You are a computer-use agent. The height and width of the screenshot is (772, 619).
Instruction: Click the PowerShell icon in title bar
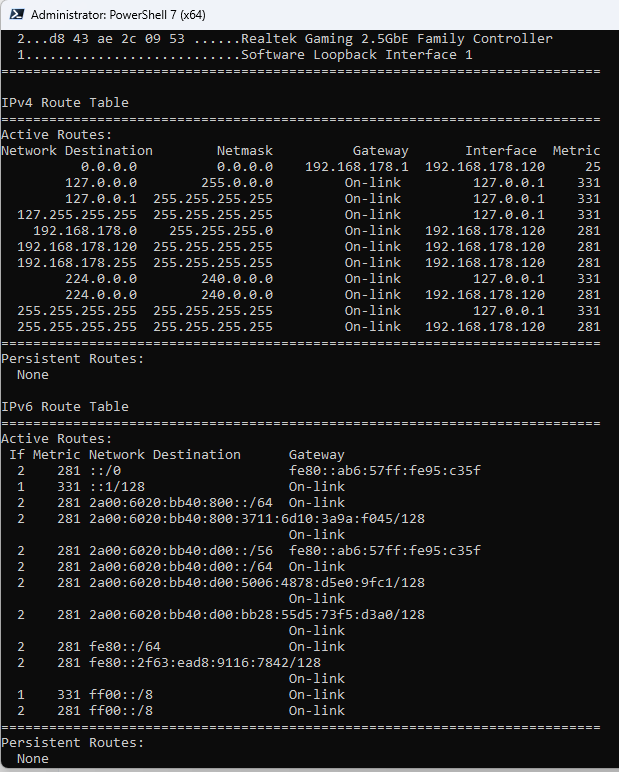point(17,14)
